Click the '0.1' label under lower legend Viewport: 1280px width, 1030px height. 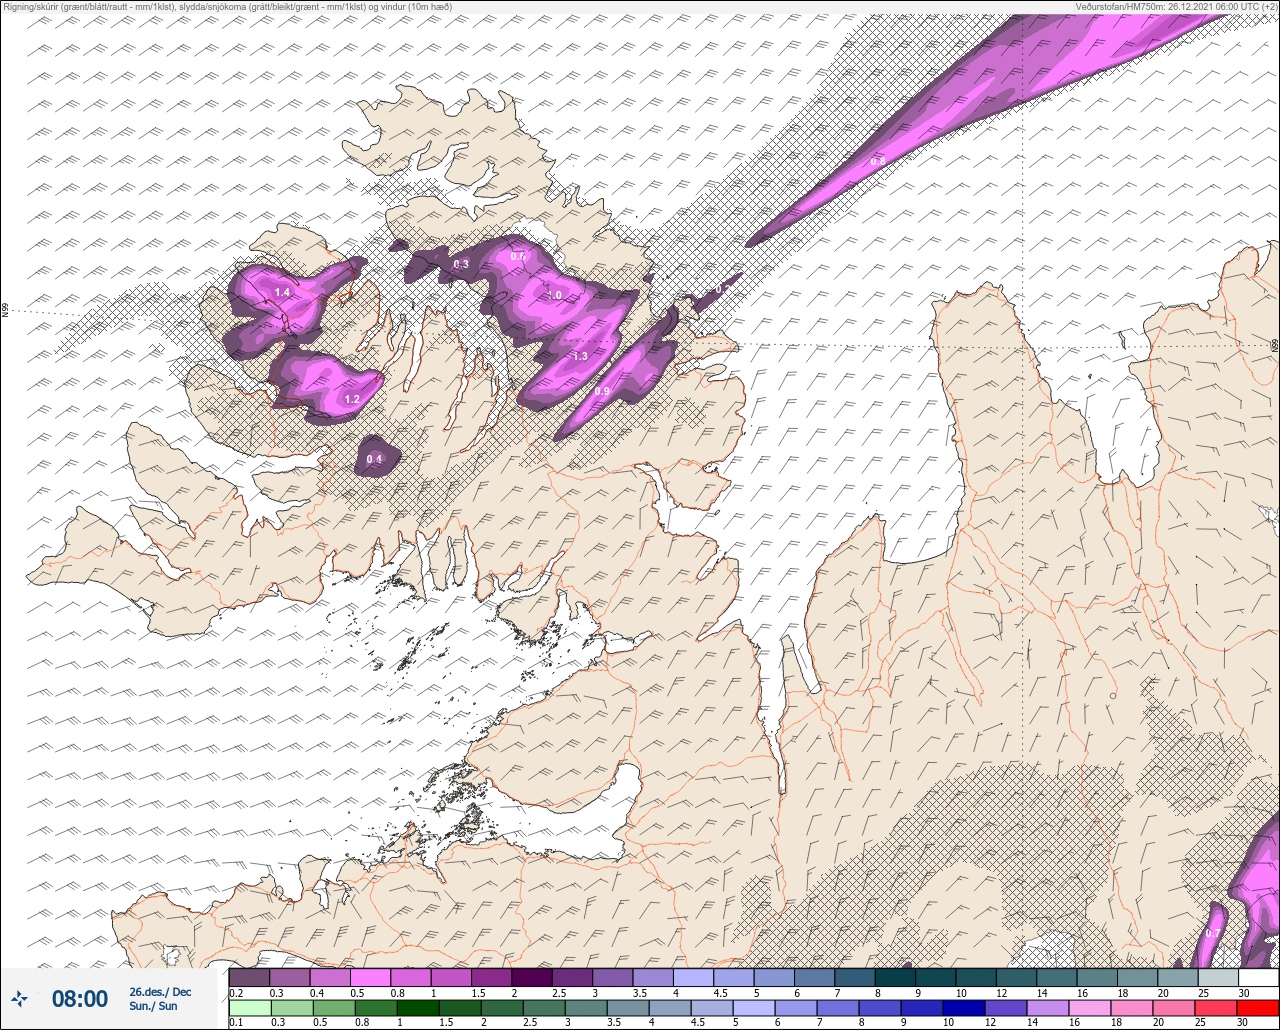click(236, 1023)
